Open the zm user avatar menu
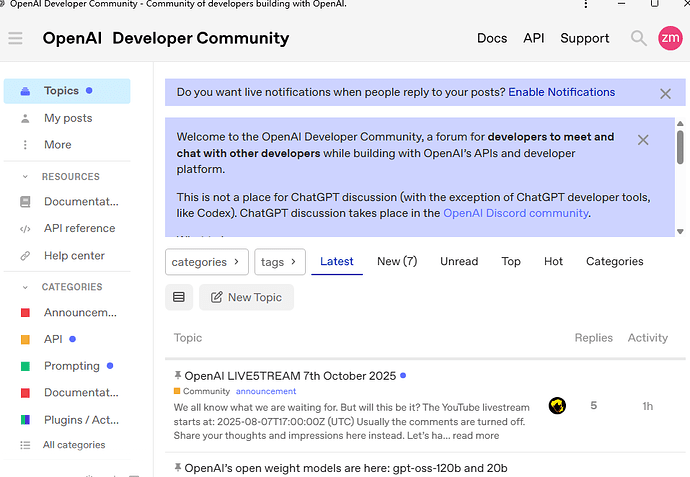 pos(670,38)
